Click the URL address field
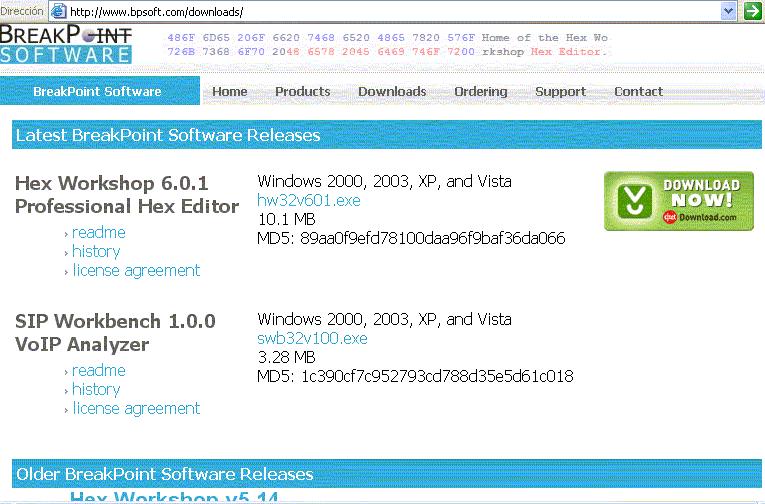765x504 pixels. point(393,11)
